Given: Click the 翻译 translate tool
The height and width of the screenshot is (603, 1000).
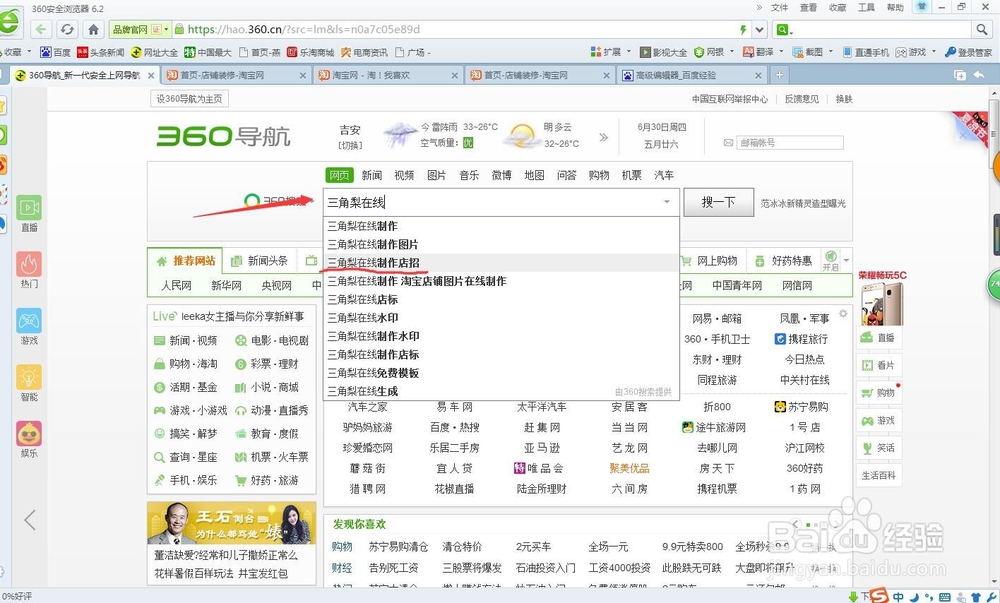Looking at the screenshot, I should click(758, 52).
